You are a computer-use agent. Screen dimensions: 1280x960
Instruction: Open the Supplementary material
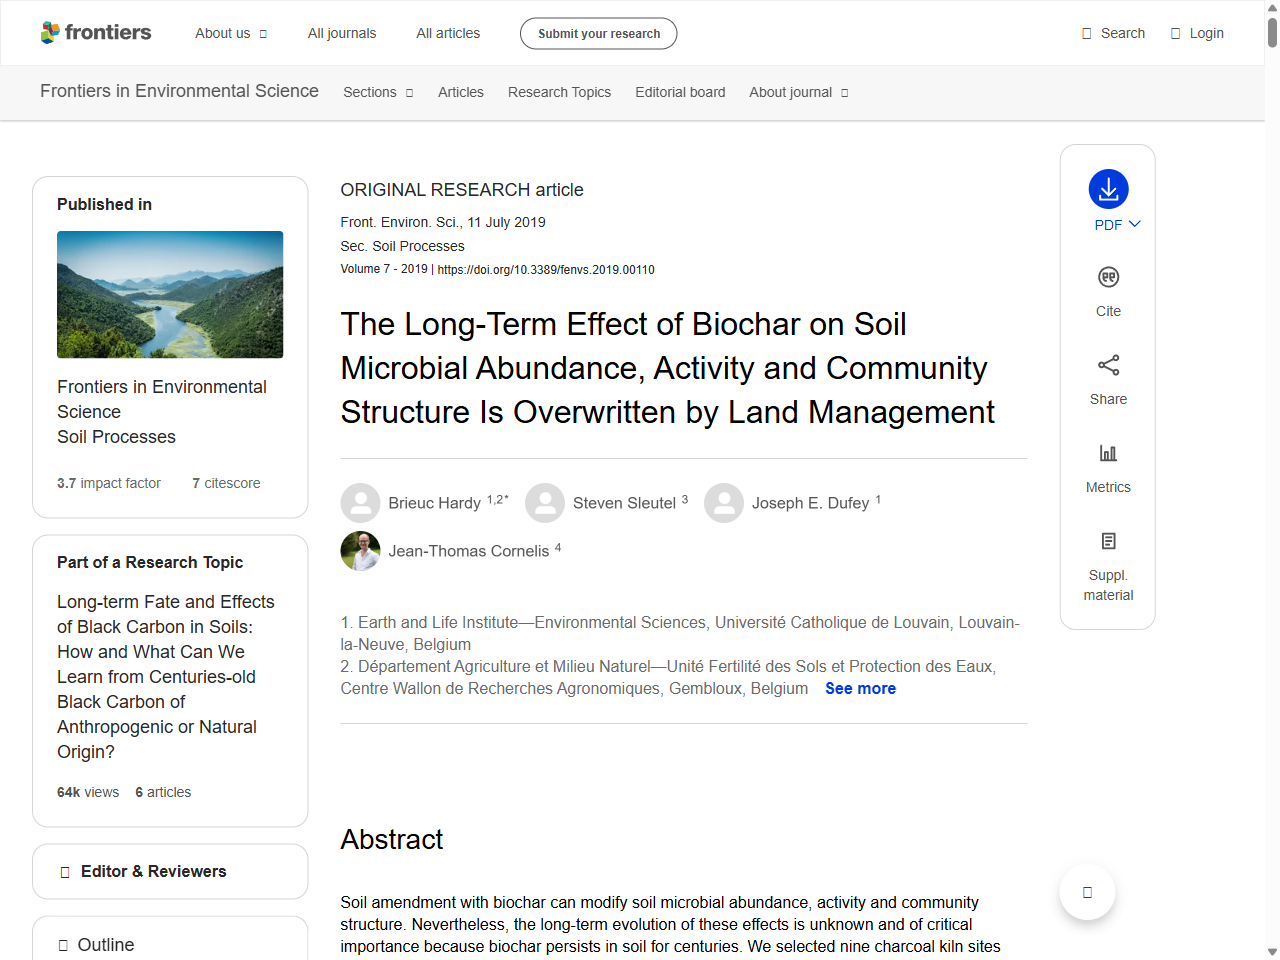point(1107,565)
